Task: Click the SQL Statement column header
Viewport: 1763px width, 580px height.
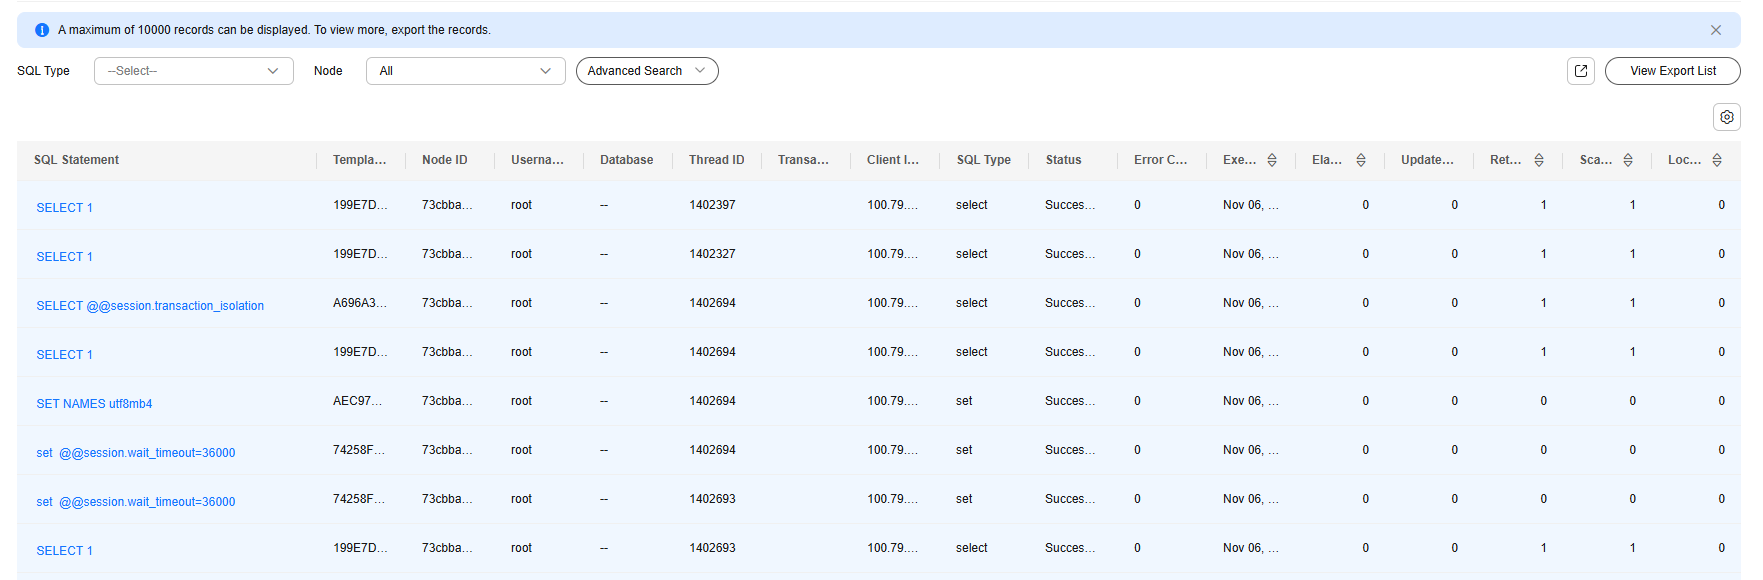Action: (76, 160)
